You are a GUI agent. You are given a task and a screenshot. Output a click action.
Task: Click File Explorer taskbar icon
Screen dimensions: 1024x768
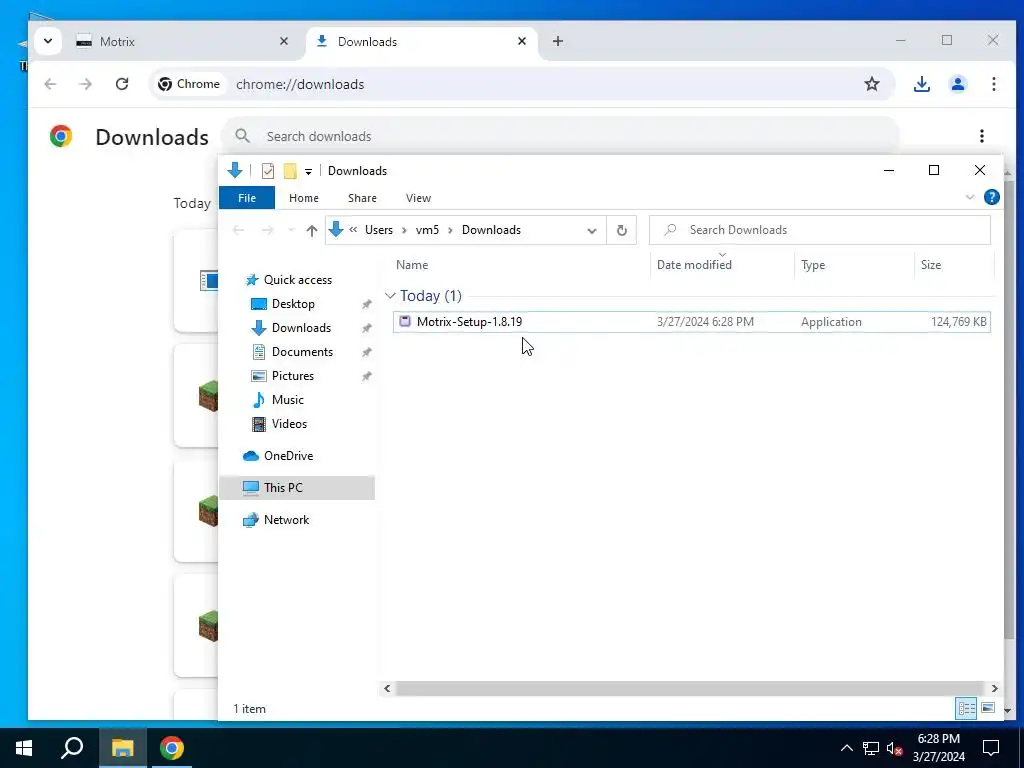point(122,748)
